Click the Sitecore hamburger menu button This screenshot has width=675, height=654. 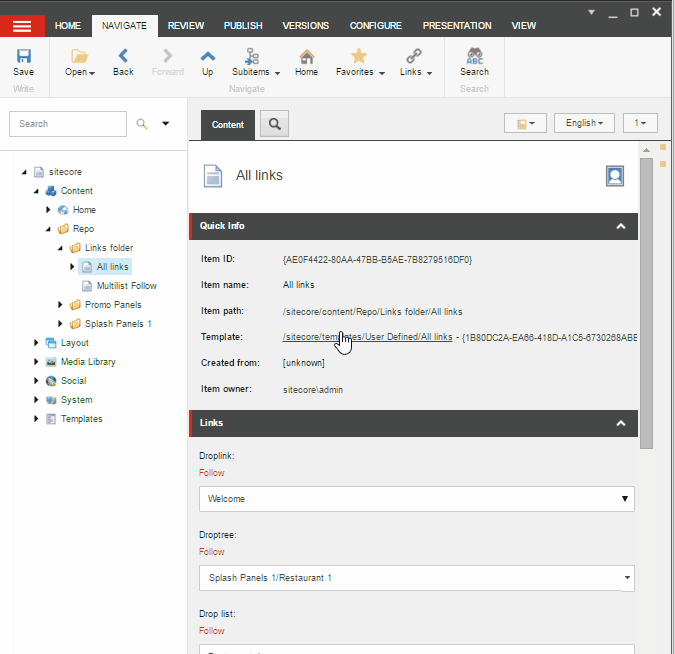pyautogui.click(x=22, y=26)
